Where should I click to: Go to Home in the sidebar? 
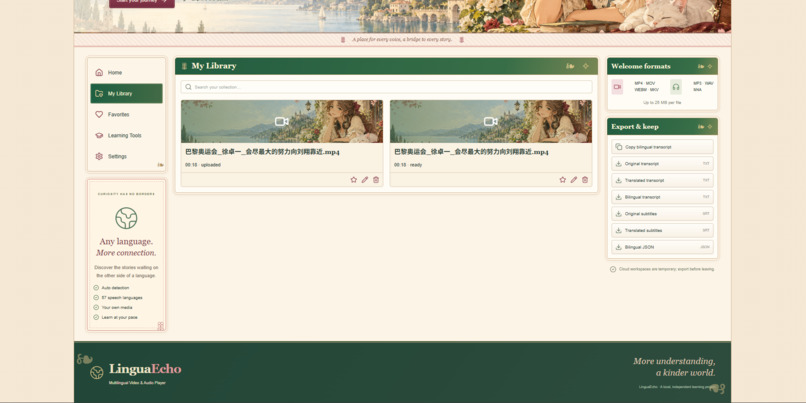126,72
